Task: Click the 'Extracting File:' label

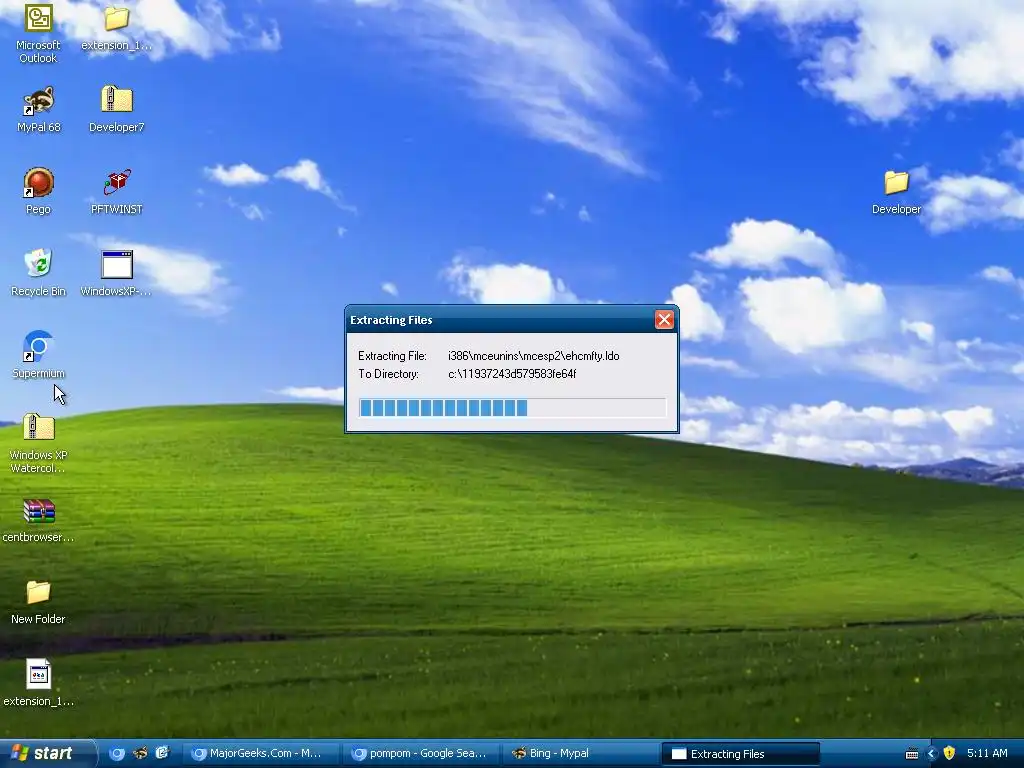Action: click(x=392, y=356)
